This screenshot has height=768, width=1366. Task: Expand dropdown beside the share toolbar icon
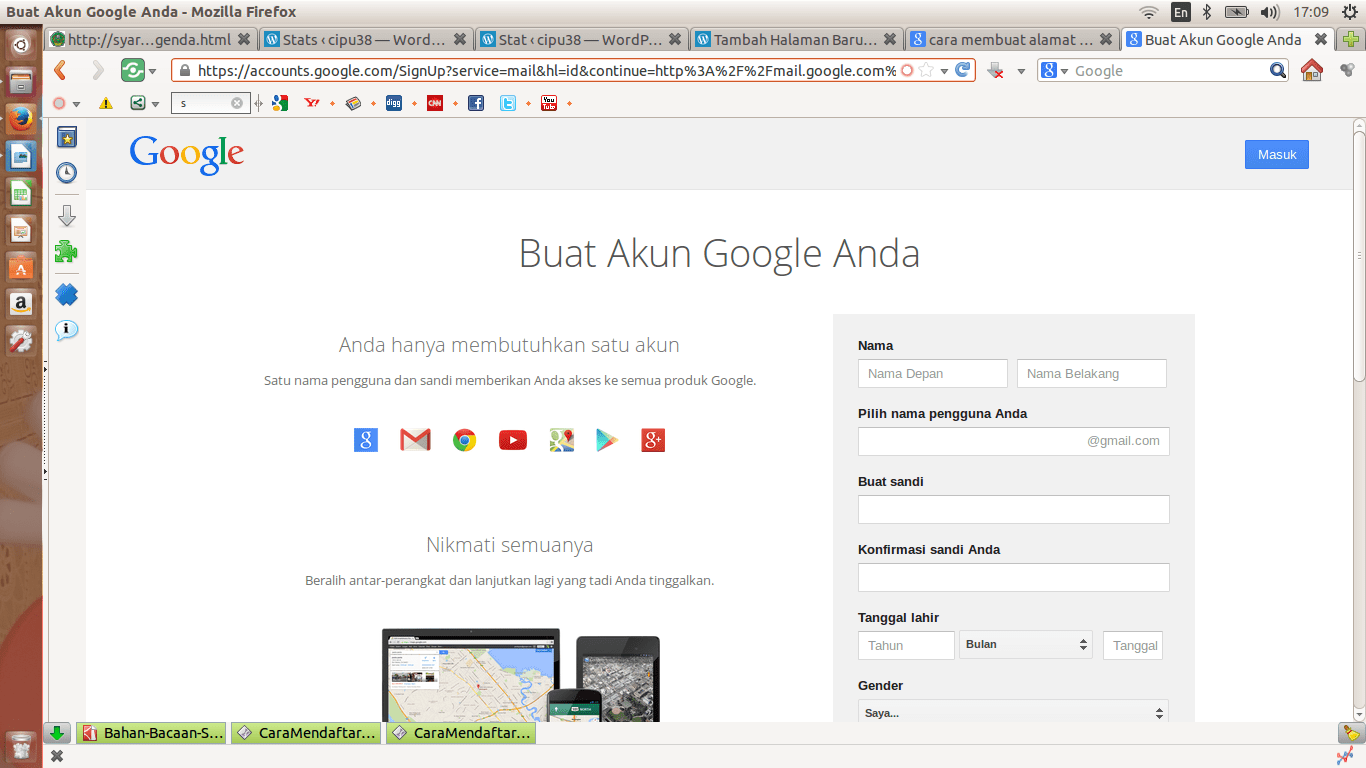(155, 103)
